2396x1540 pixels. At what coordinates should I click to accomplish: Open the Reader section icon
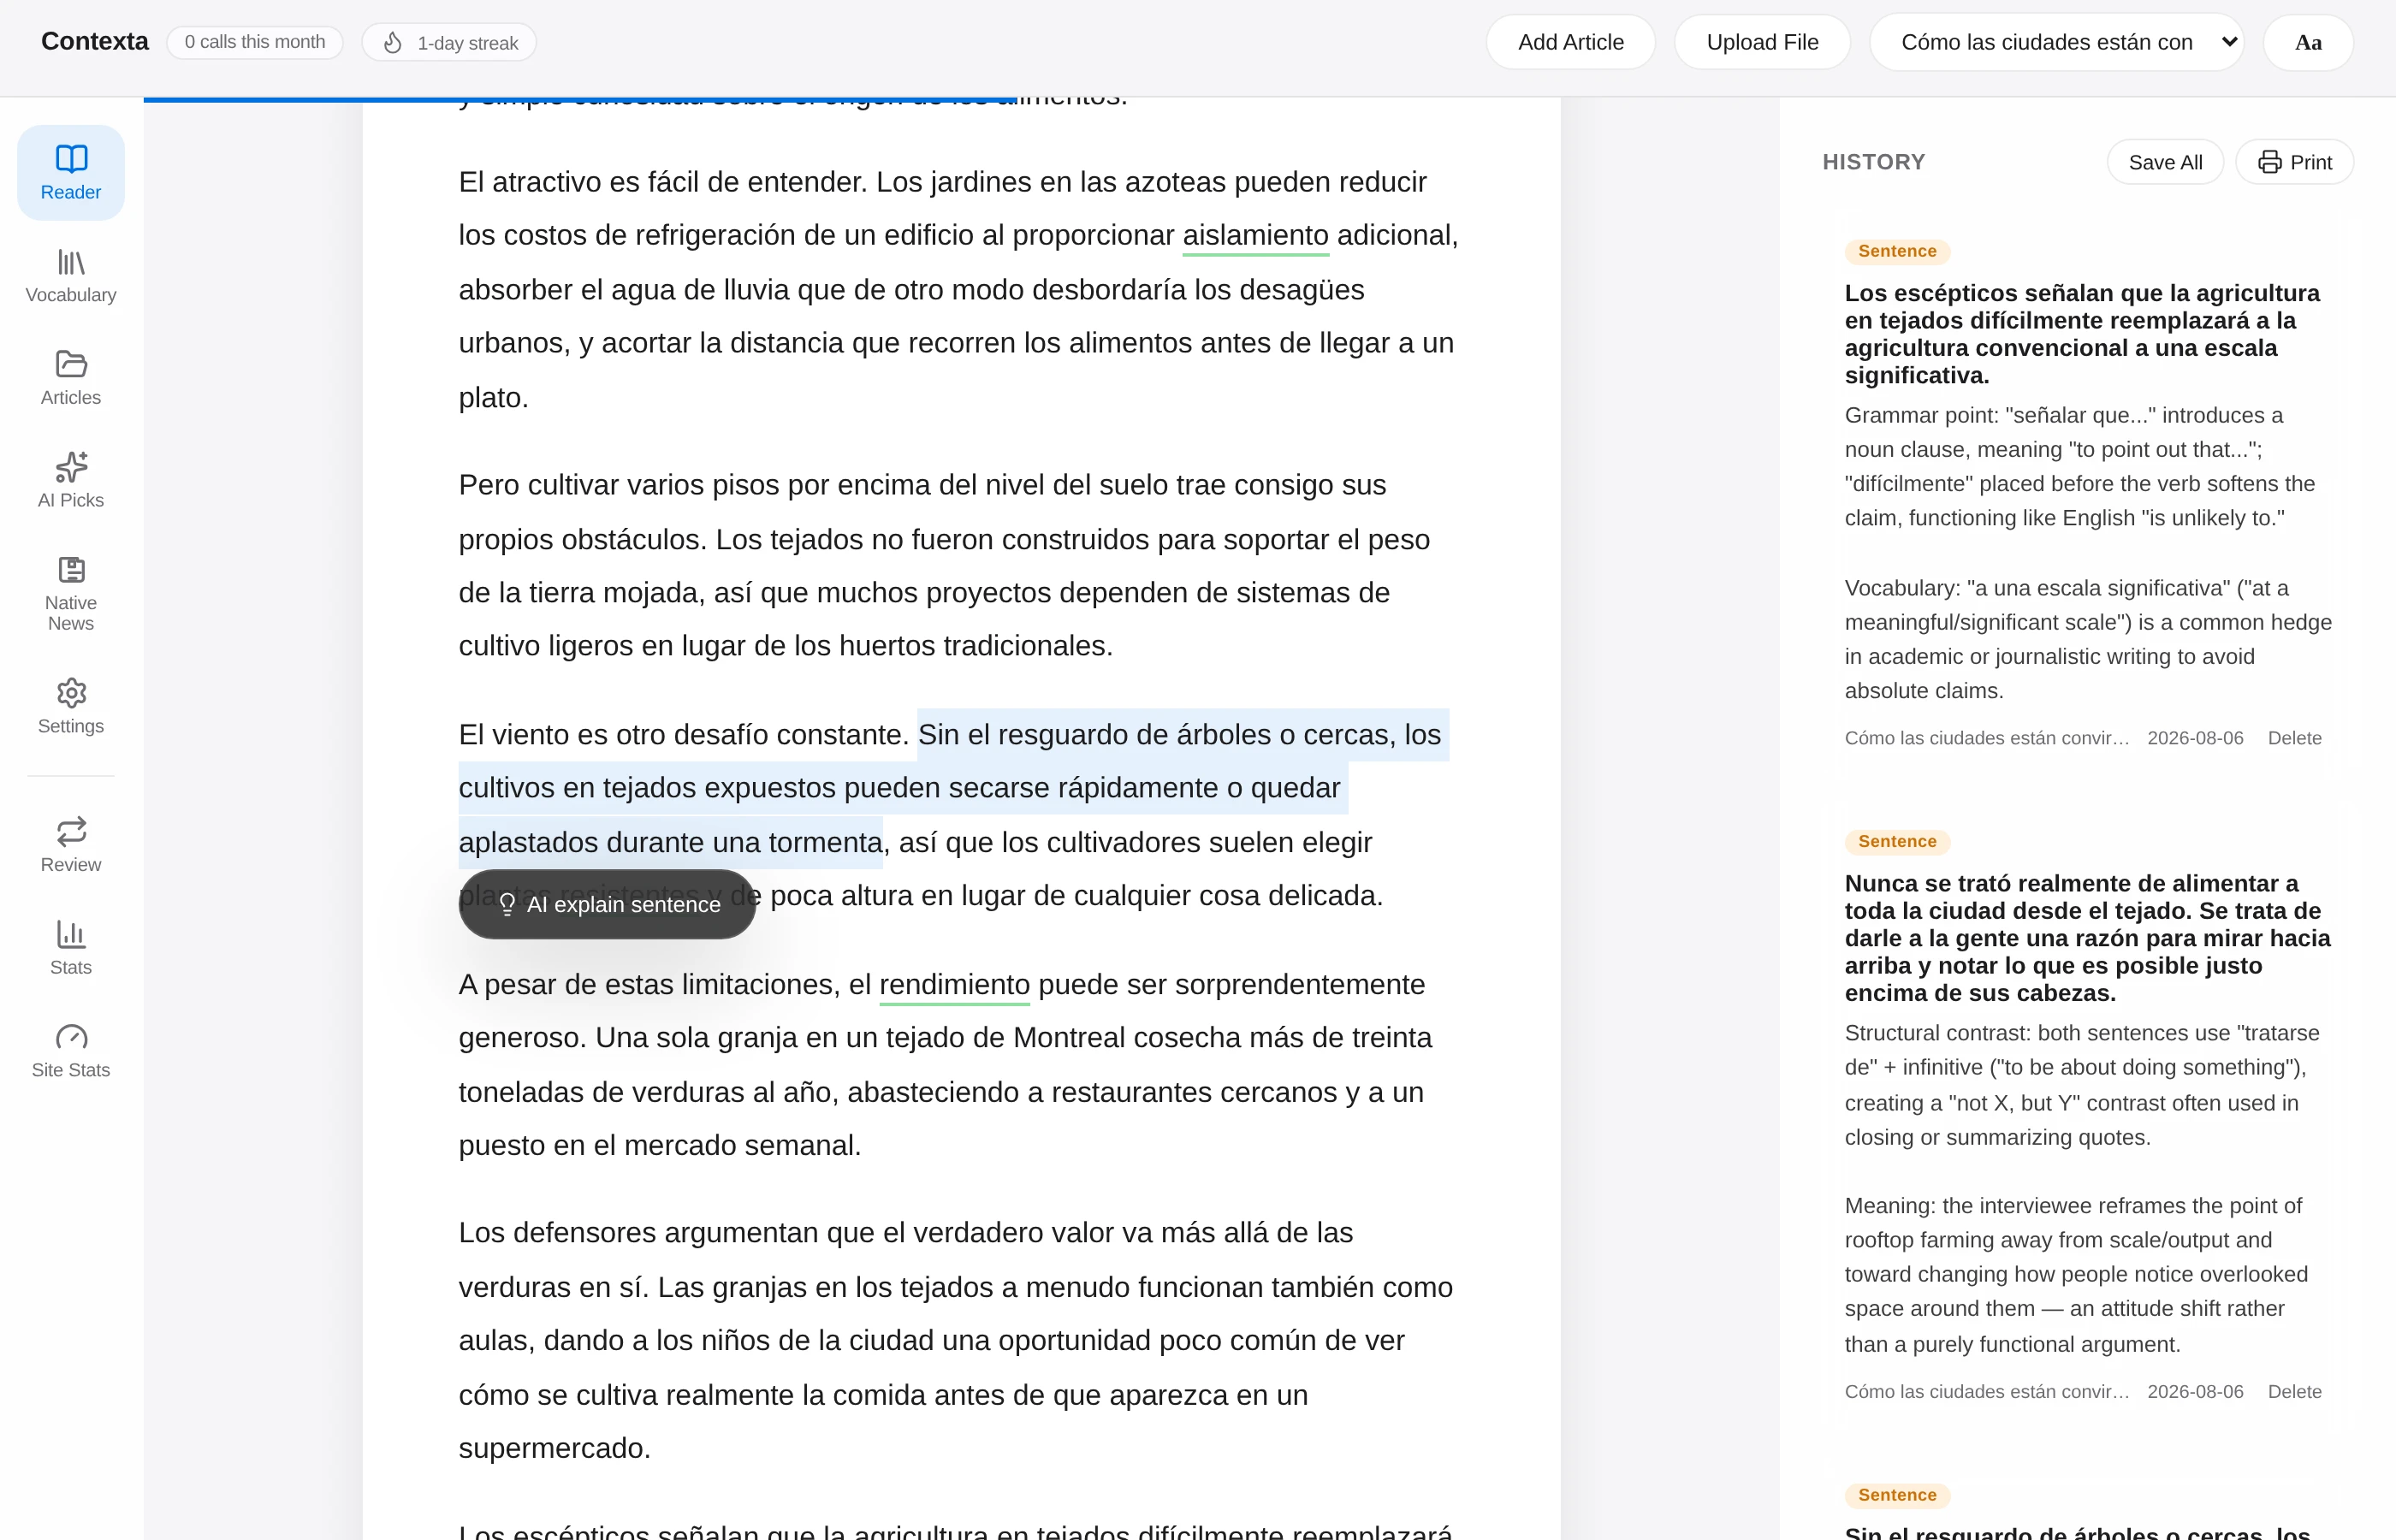[71, 158]
